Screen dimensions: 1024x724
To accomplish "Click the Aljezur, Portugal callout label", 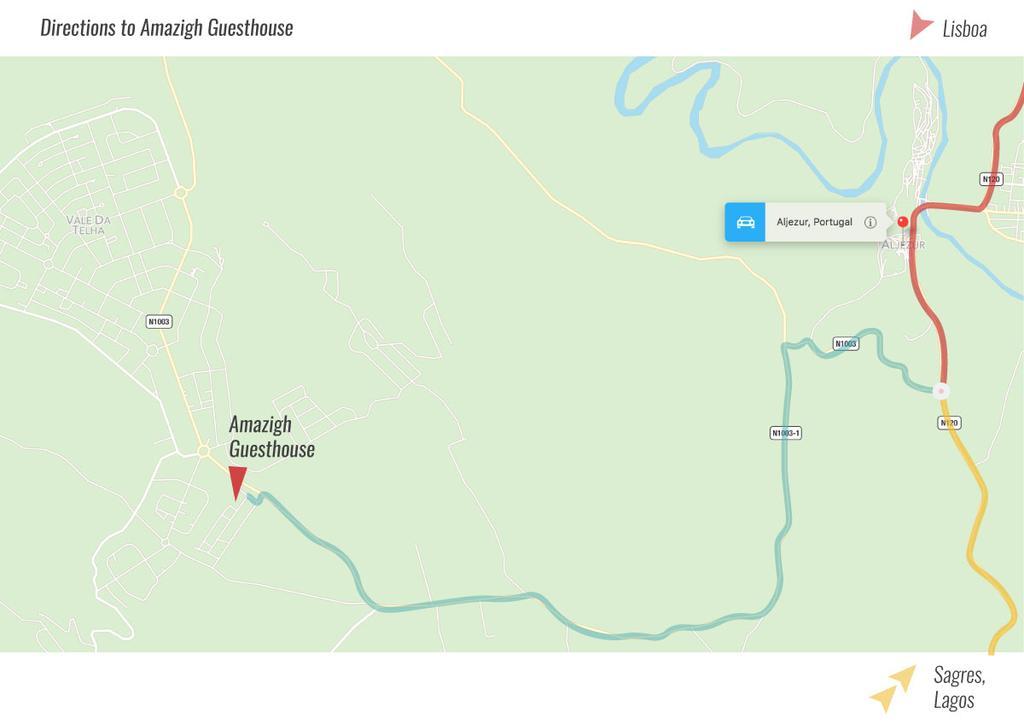I will click(814, 222).
